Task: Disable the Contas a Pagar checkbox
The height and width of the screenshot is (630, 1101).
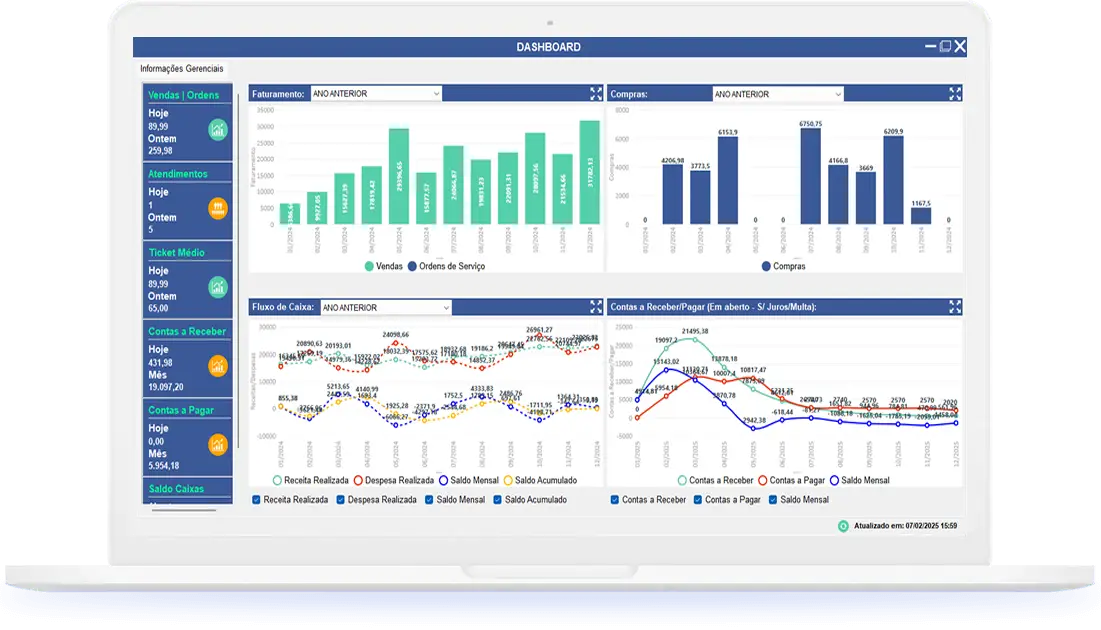Action: [697, 499]
